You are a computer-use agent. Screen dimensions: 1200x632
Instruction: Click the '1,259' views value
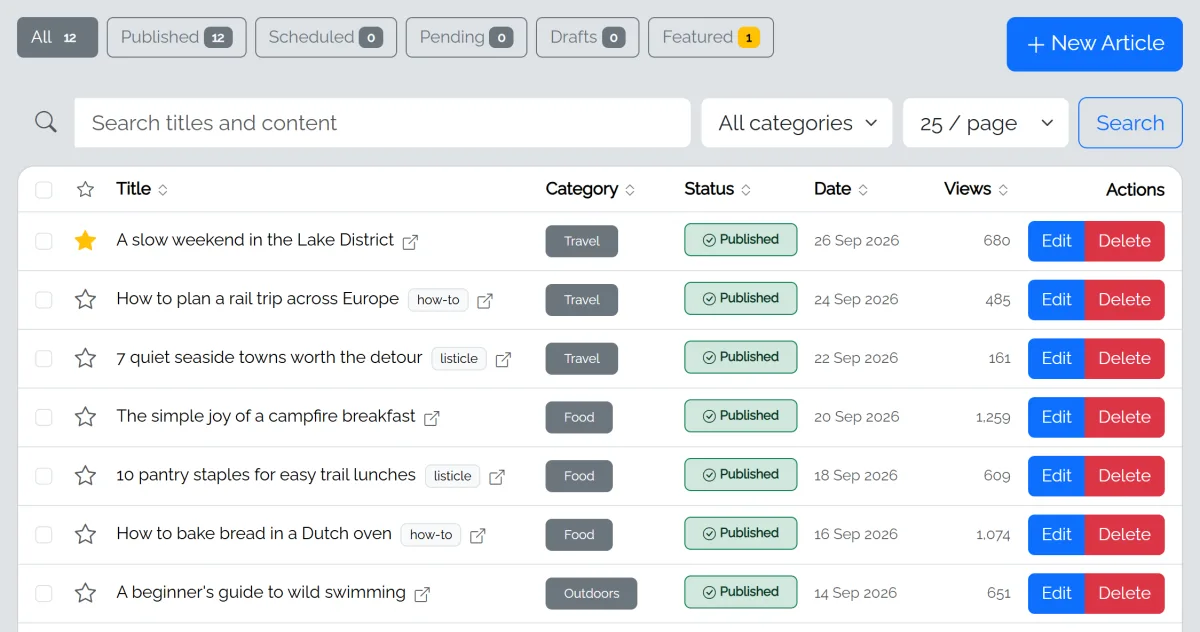[x=993, y=417]
